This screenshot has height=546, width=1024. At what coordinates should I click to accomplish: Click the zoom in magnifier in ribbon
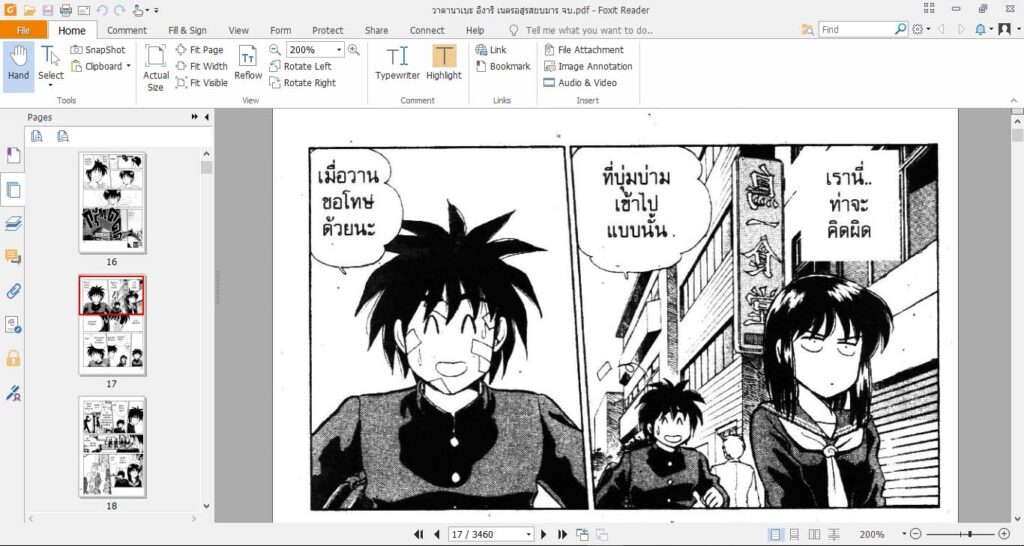[x=353, y=50]
